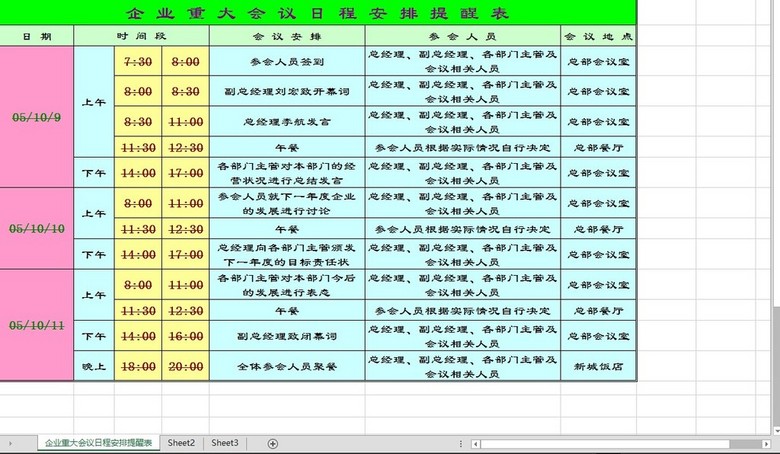Select the 企业重大会议日程安排提醒表 sheet tab
780x454 pixels.
98,442
